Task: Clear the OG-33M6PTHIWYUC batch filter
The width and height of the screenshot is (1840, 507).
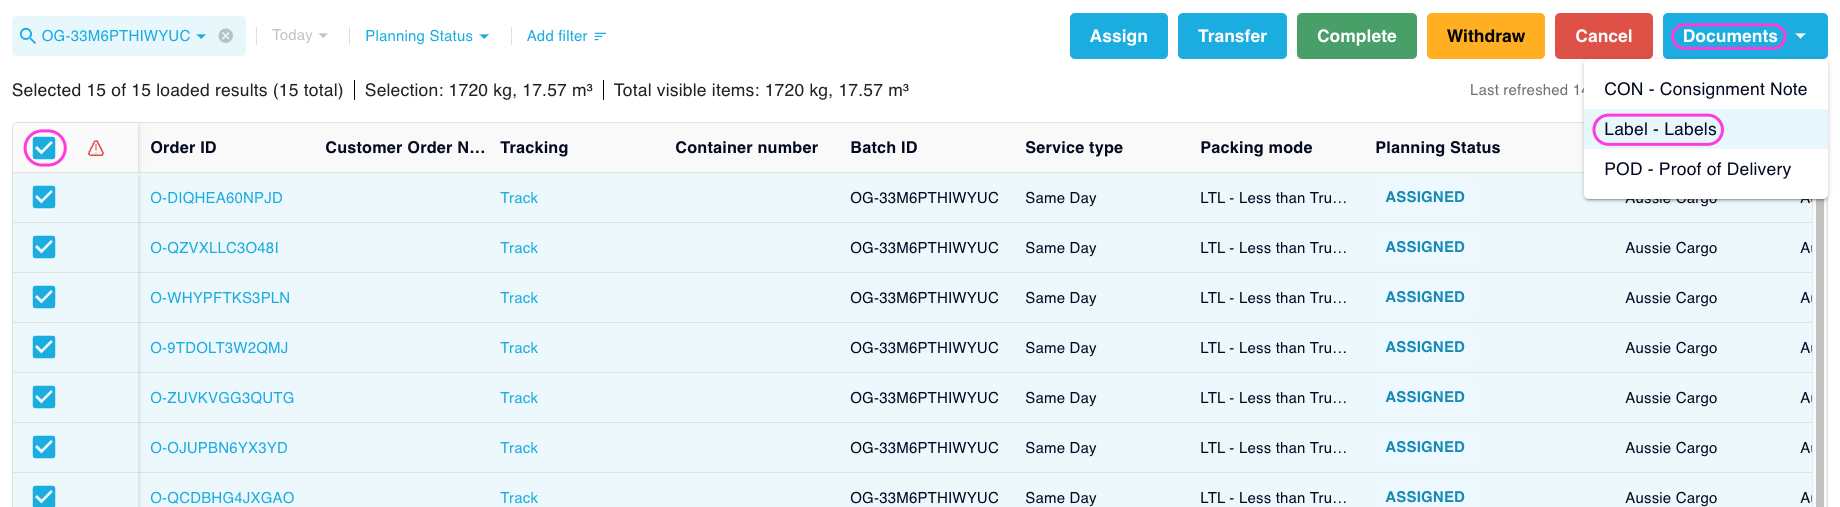Action: point(226,36)
